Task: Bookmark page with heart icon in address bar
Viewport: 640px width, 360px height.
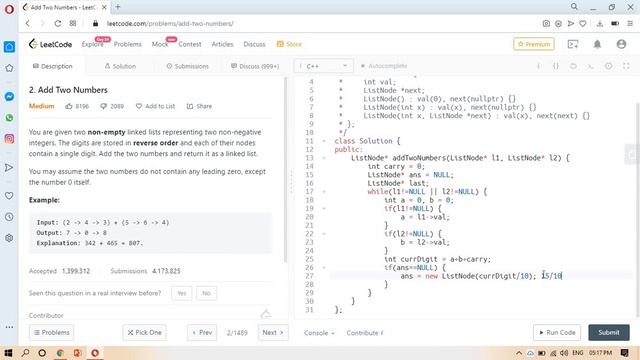Action: pos(583,24)
